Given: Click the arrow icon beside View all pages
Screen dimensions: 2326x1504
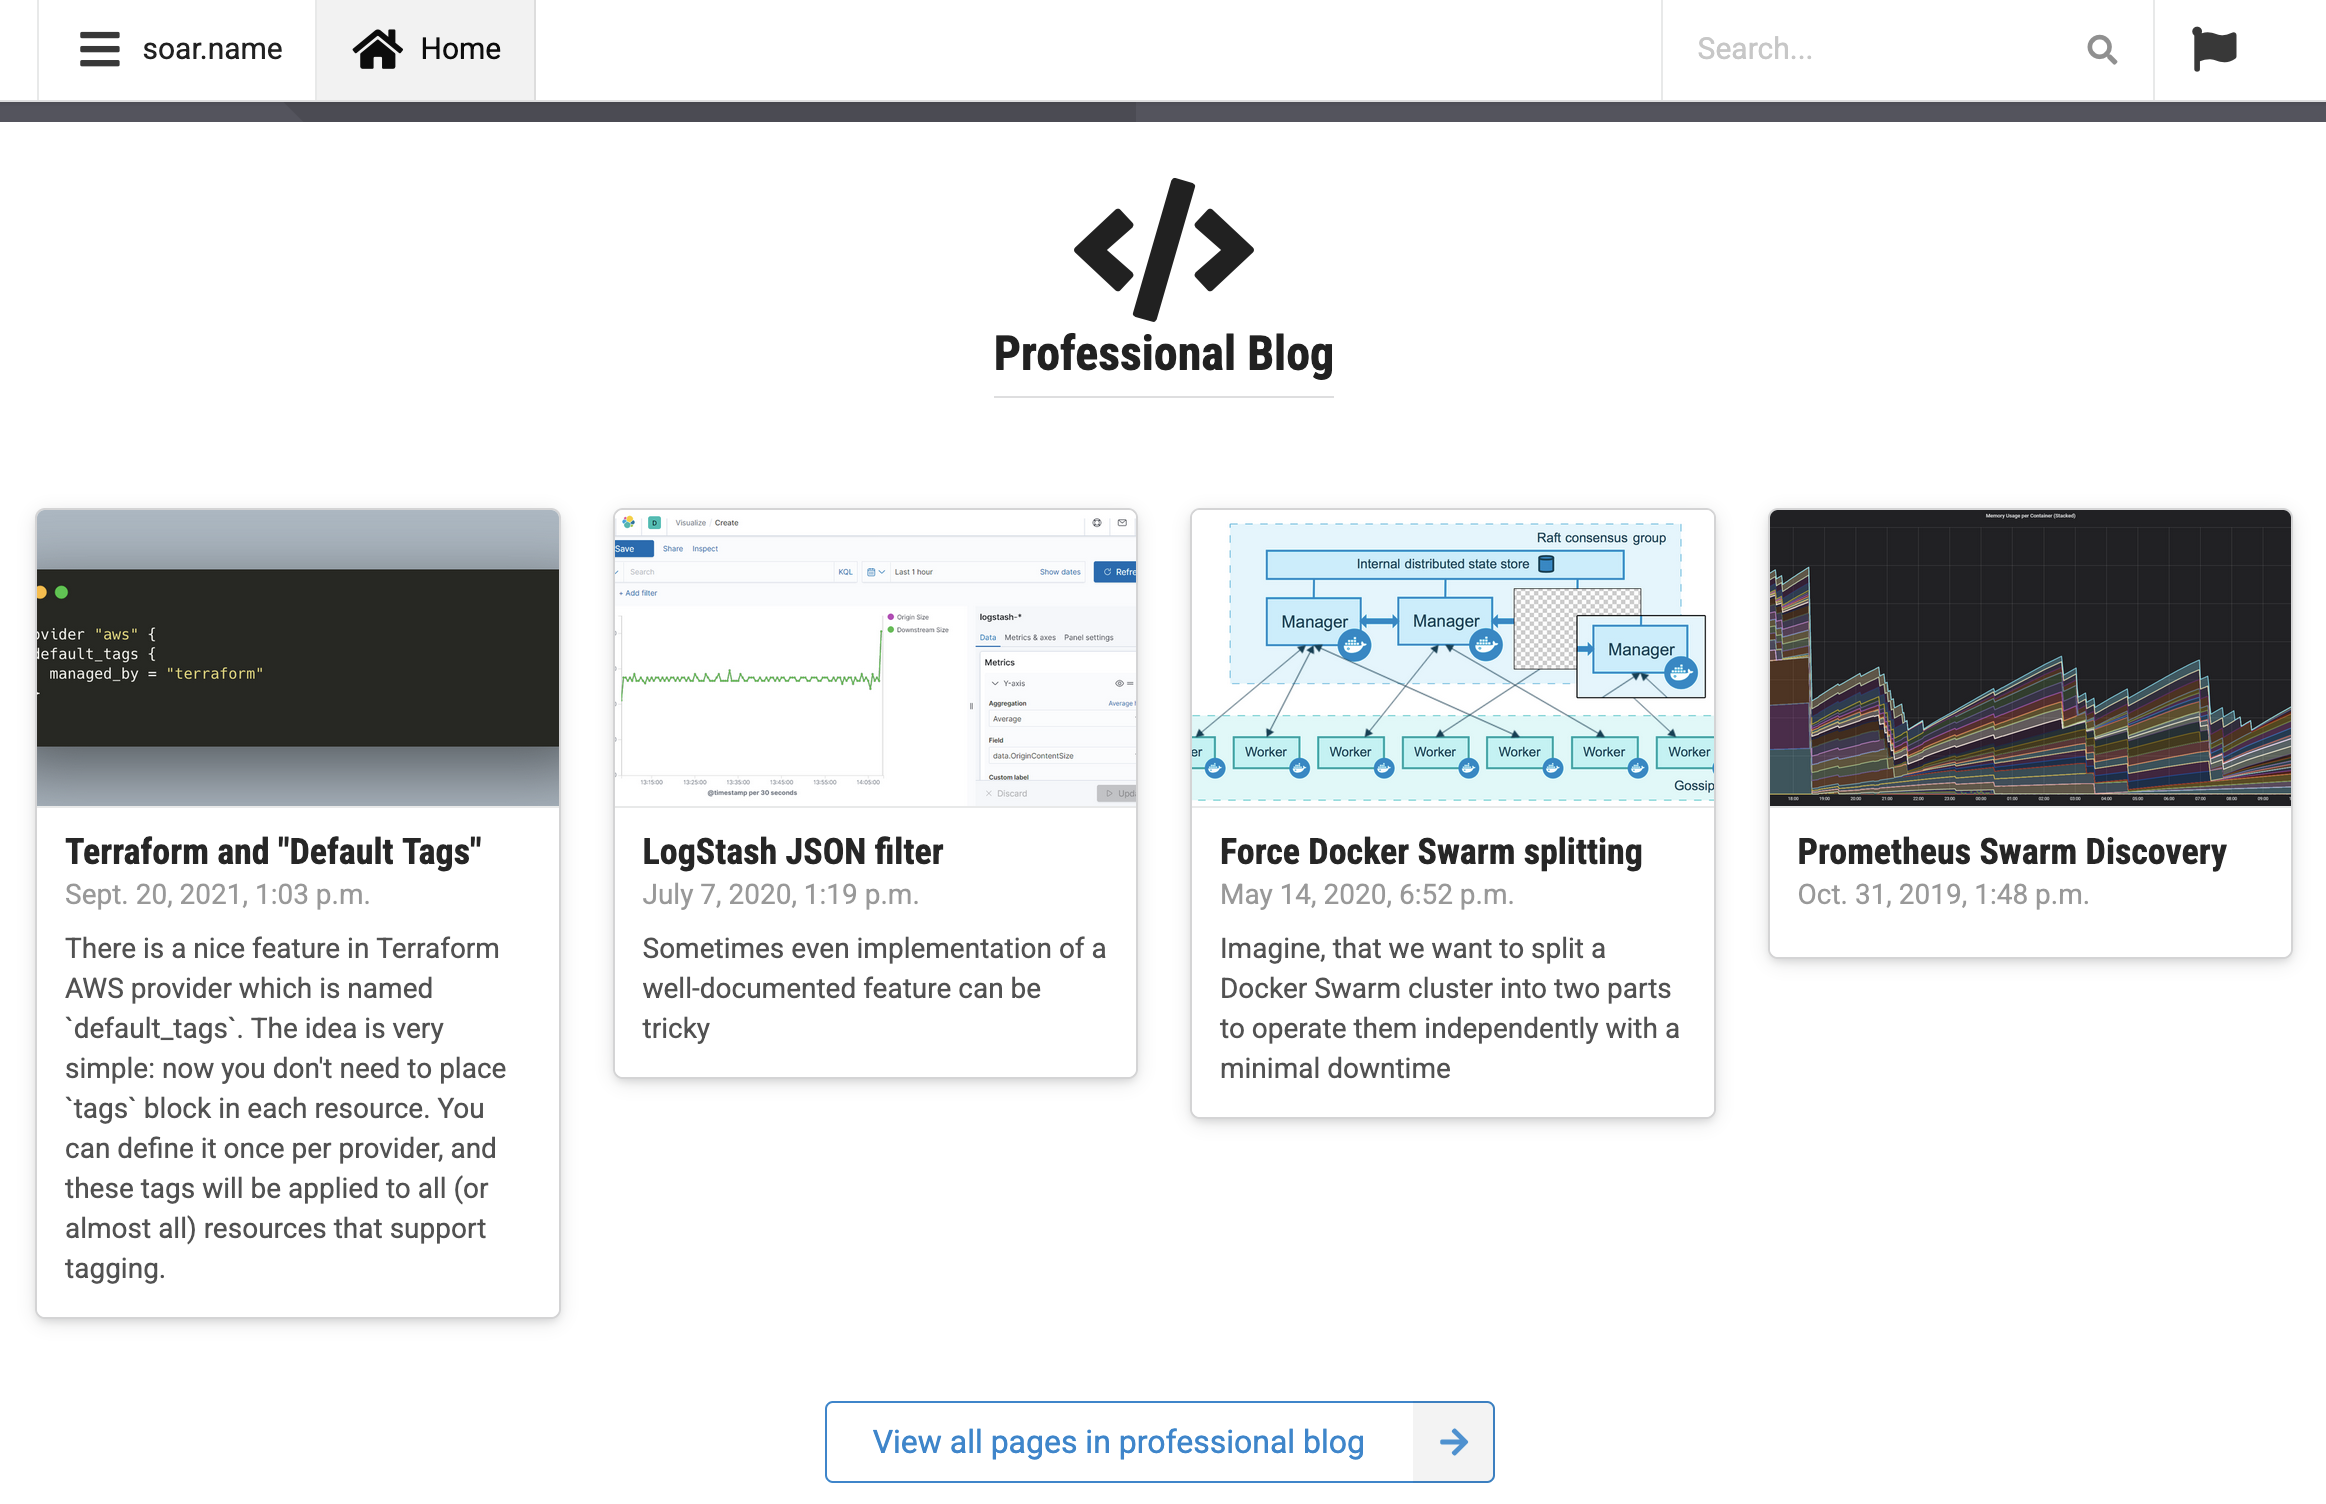Looking at the screenshot, I should 1453,1442.
